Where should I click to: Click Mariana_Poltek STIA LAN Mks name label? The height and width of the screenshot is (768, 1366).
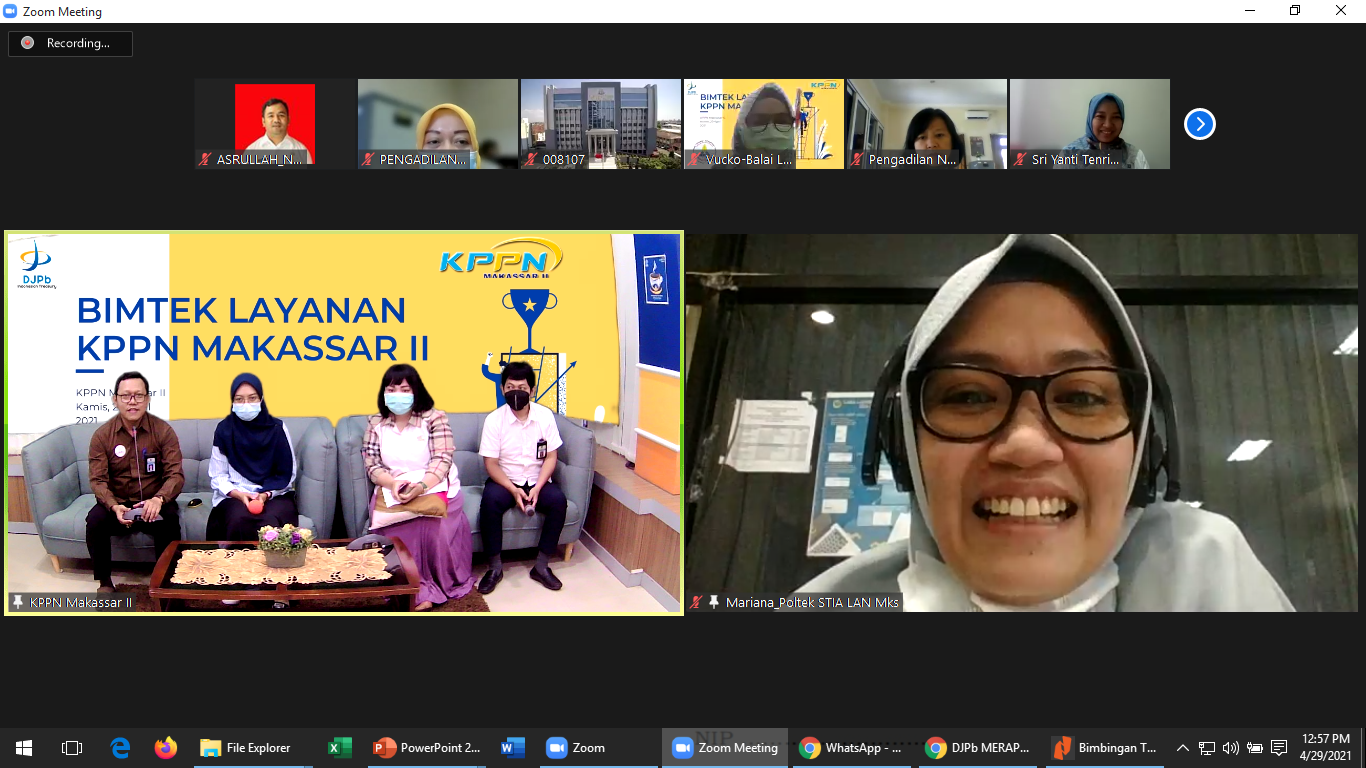tap(812, 602)
